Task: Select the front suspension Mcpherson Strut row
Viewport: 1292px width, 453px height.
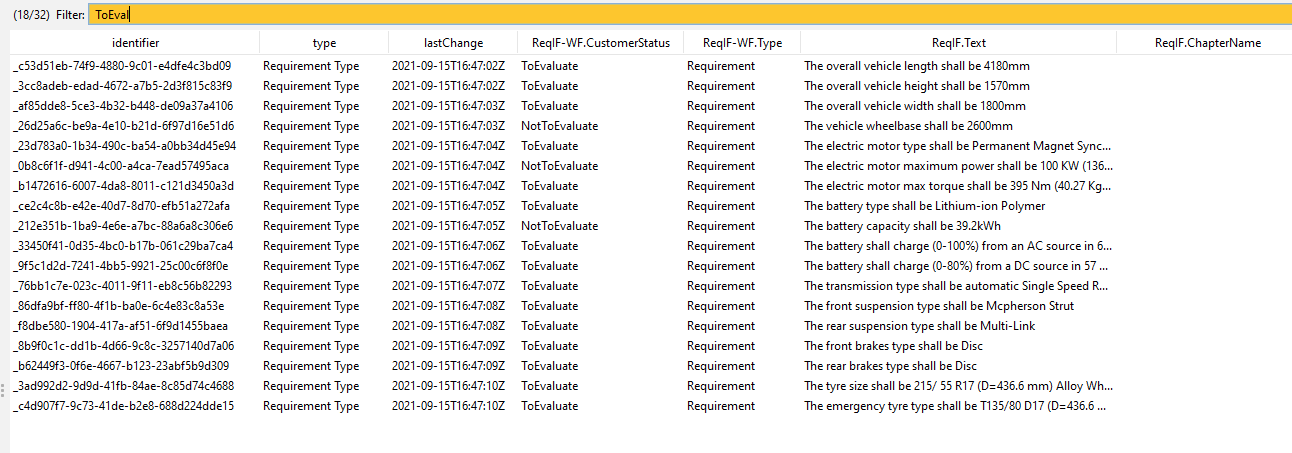Action: [938, 306]
